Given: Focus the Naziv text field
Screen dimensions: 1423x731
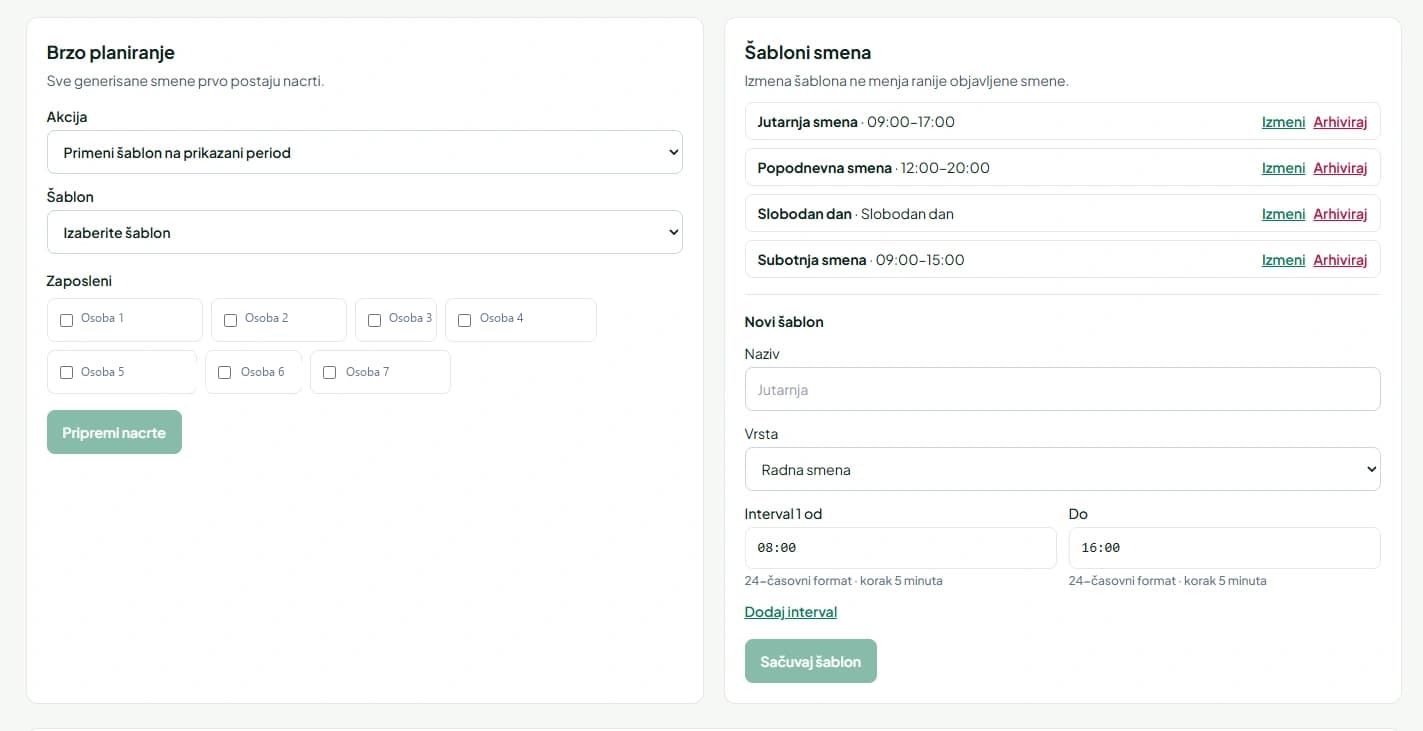Looking at the screenshot, I should click(1062, 389).
